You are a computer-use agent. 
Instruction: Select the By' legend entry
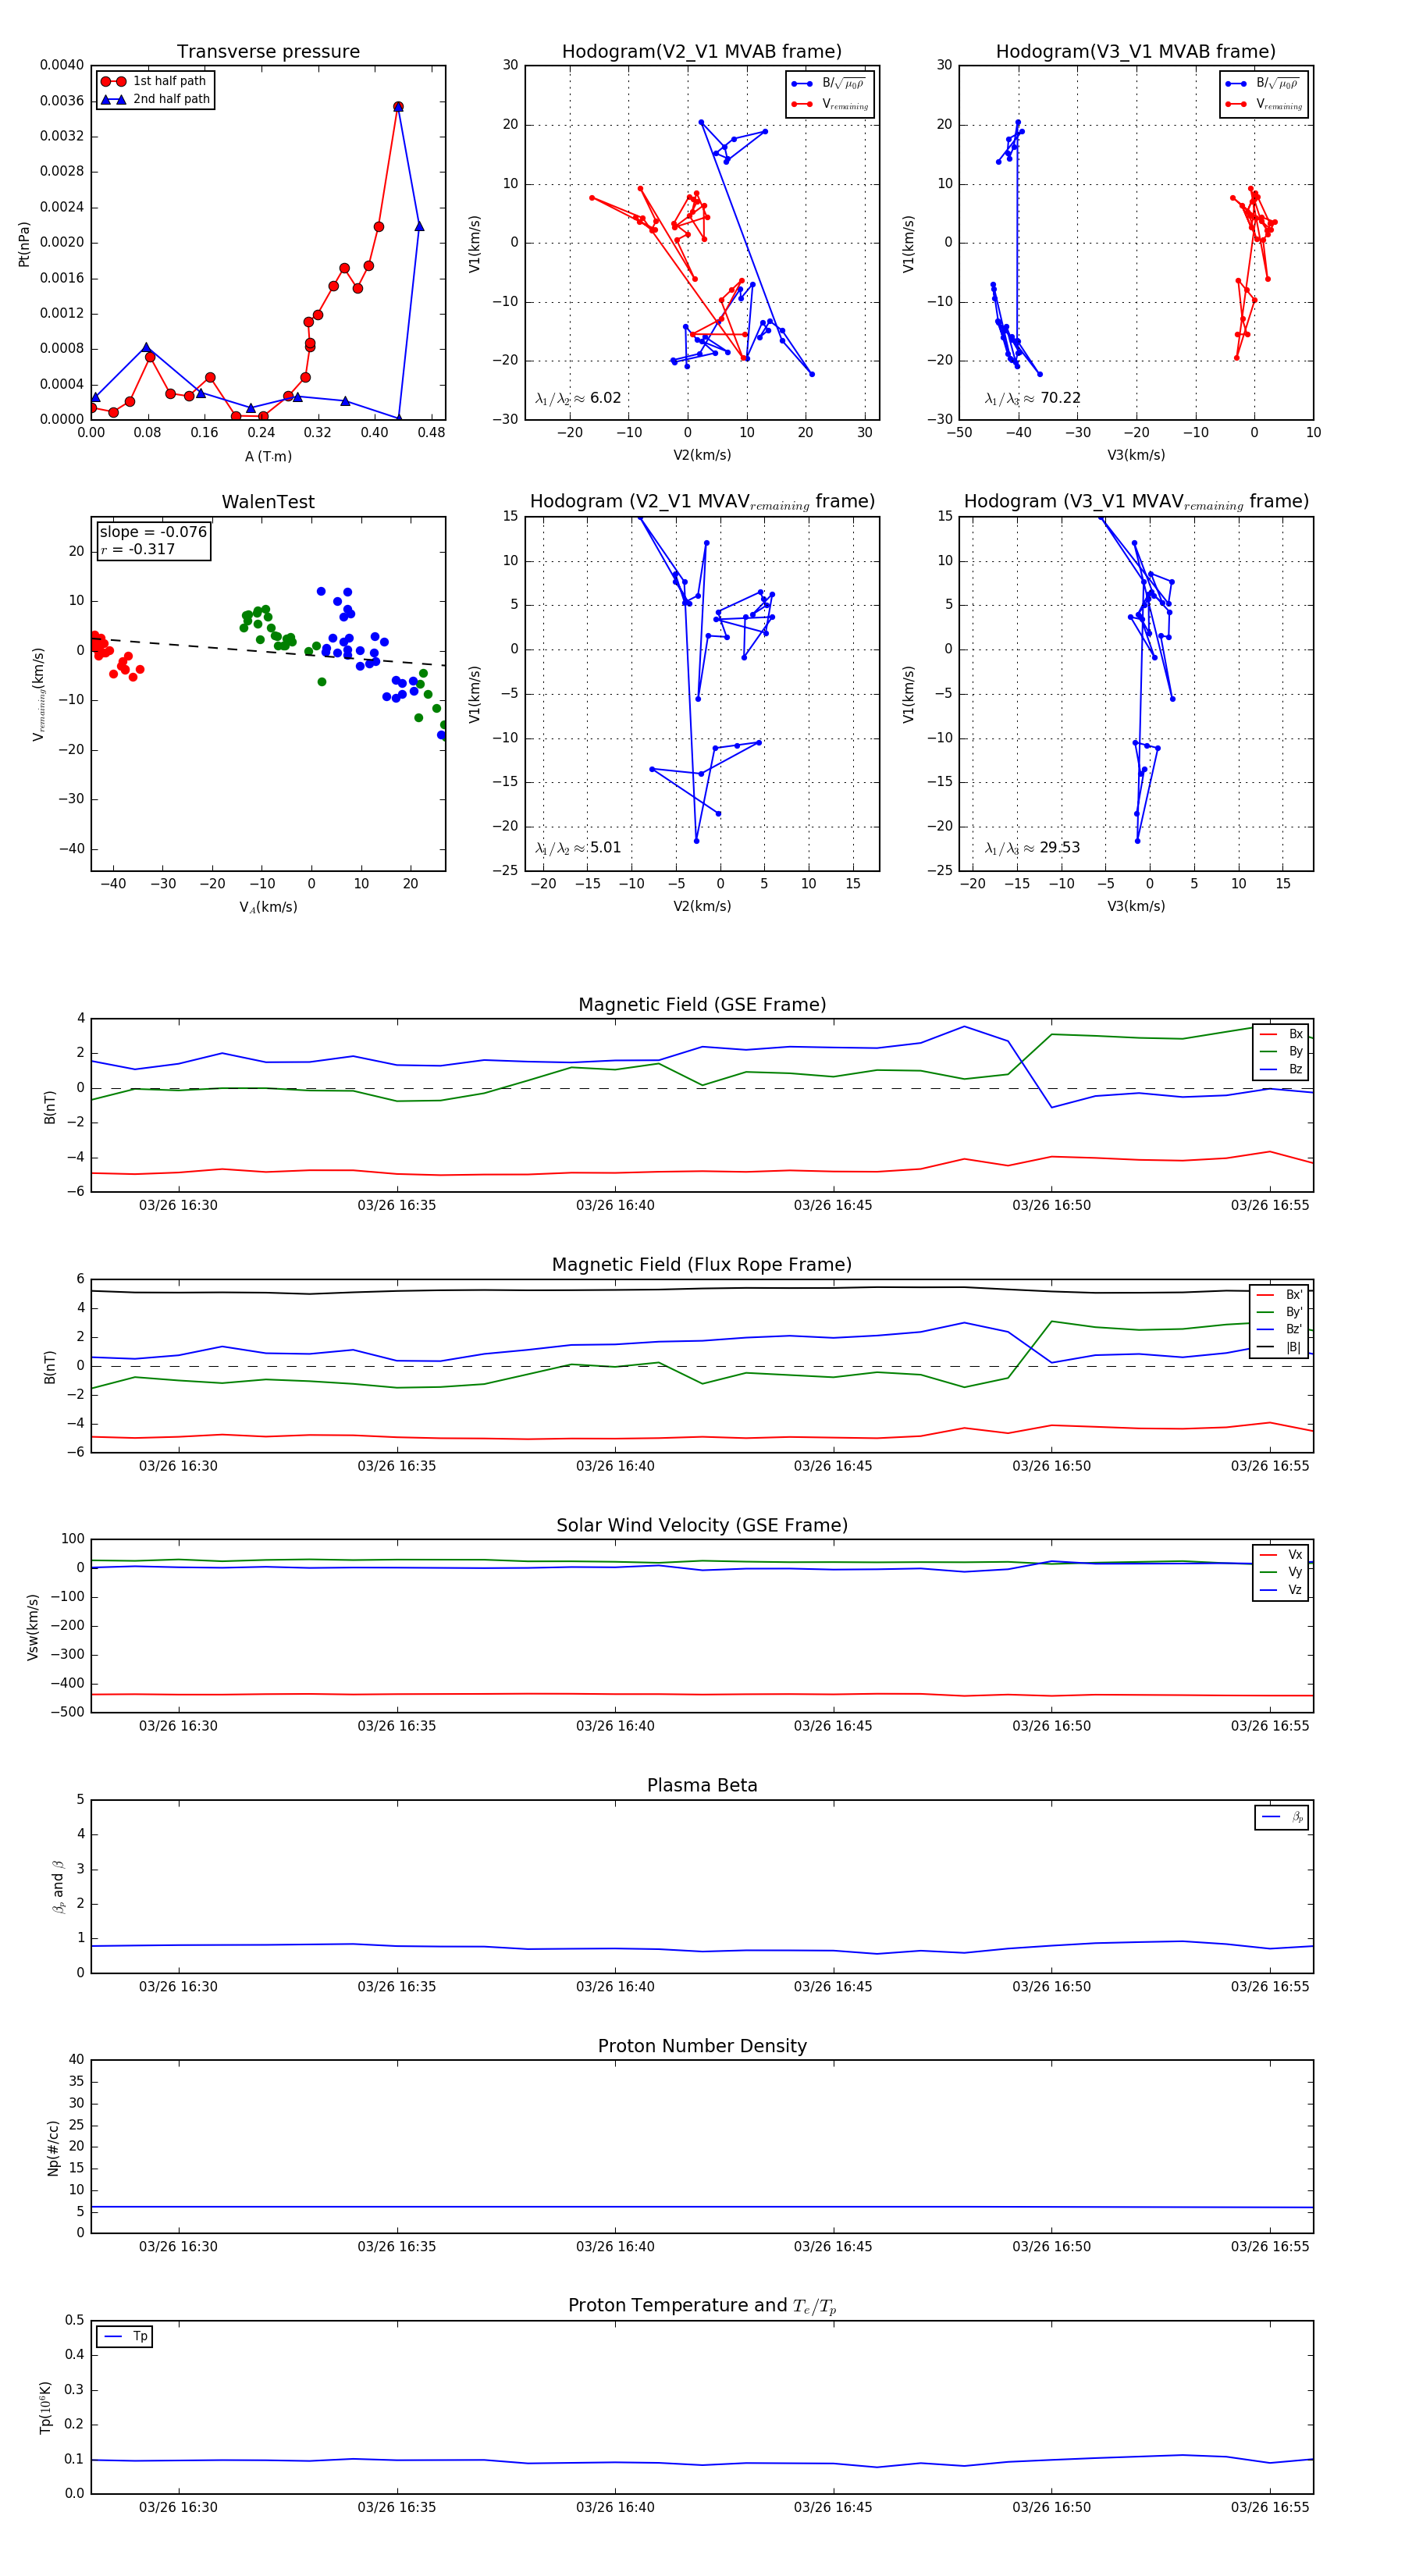[x=1280, y=1312]
